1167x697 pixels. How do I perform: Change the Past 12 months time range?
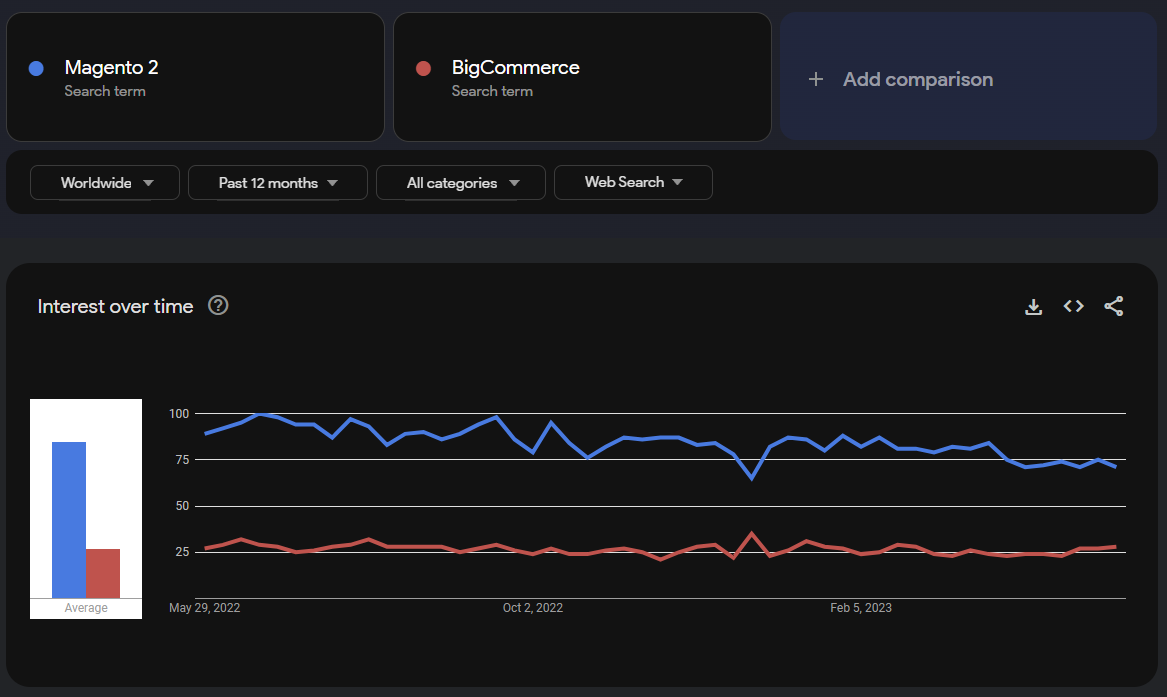pyautogui.click(x=278, y=182)
